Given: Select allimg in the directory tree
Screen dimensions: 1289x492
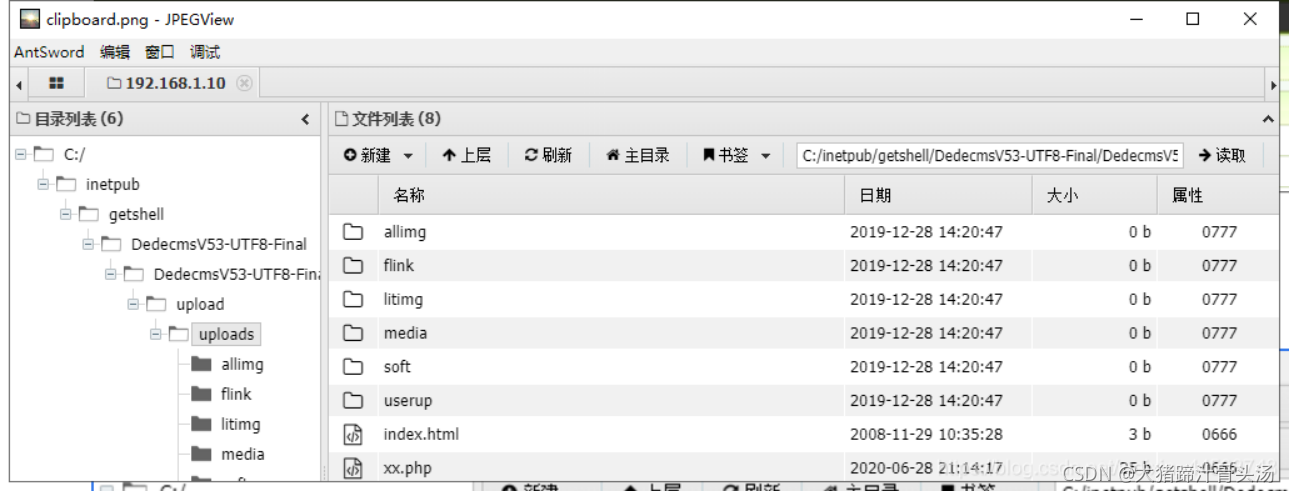Looking at the screenshot, I should coord(242,364).
